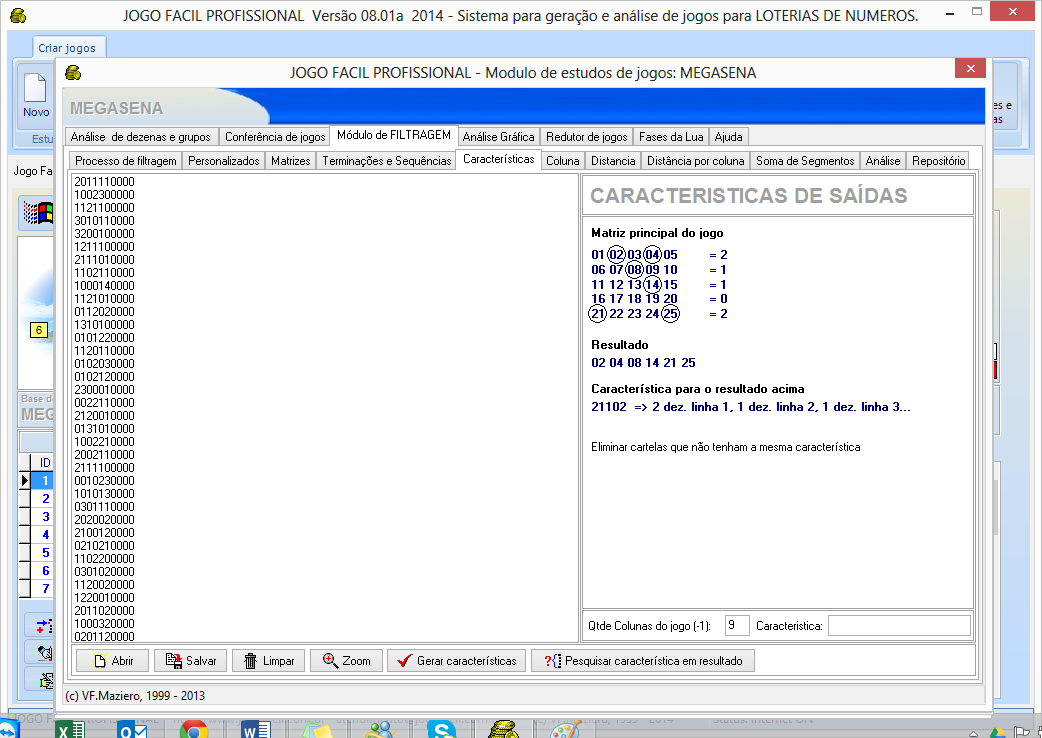This screenshot has height=738, width=1042.
Task: Click the Qtde Colunas do jogo field
Action: [736, 626]
